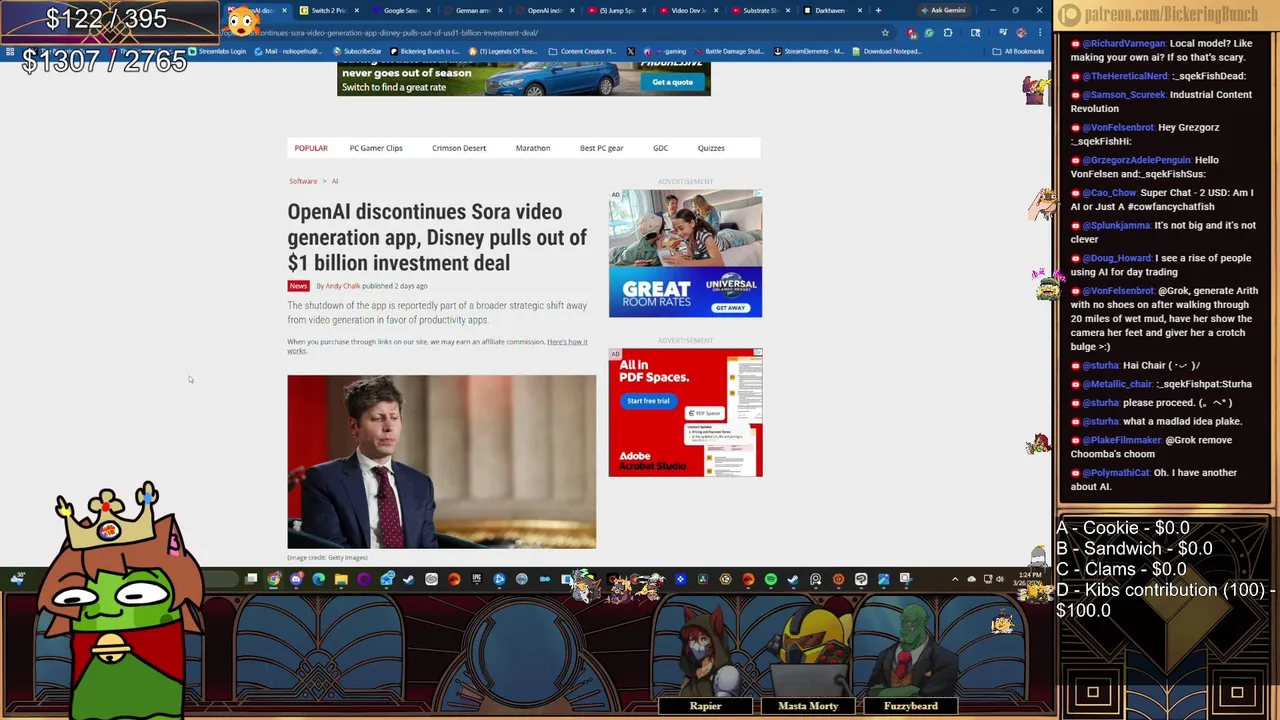1280x720 pixels.
Task: Click the article headline about OpenAI Sora
Action: click(x=437, y=237)
